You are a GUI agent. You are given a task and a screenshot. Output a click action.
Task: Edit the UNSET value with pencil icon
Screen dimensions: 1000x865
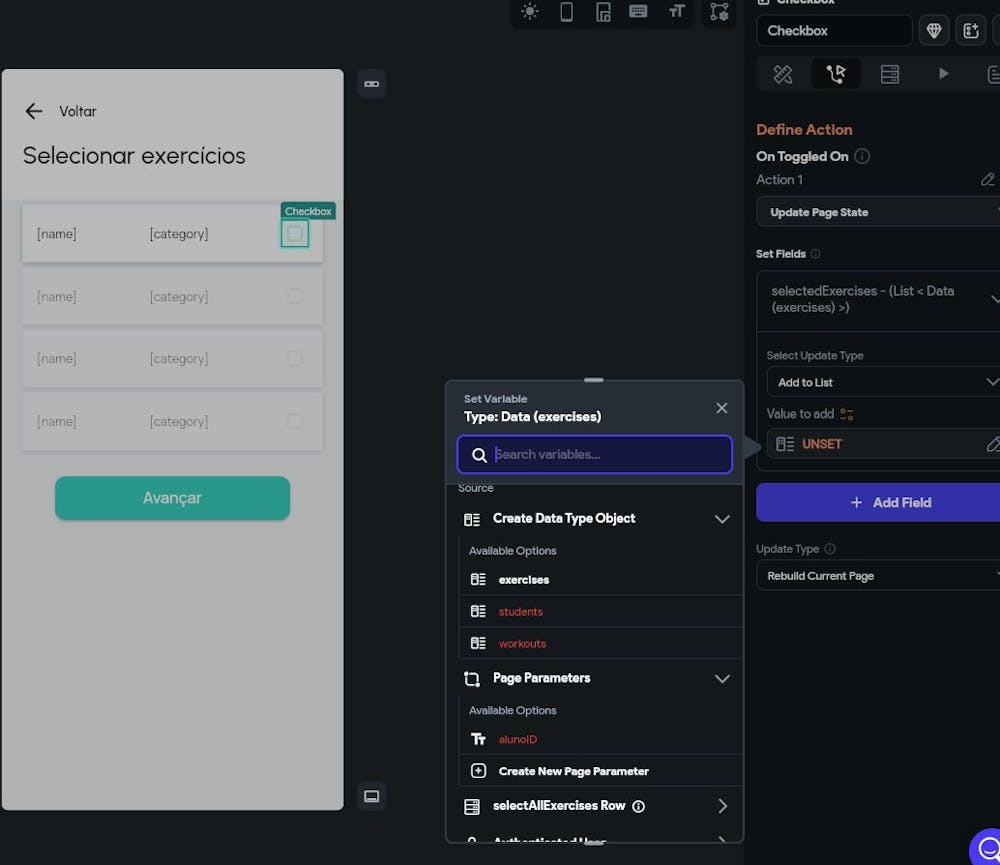click(x=992, y=444)
